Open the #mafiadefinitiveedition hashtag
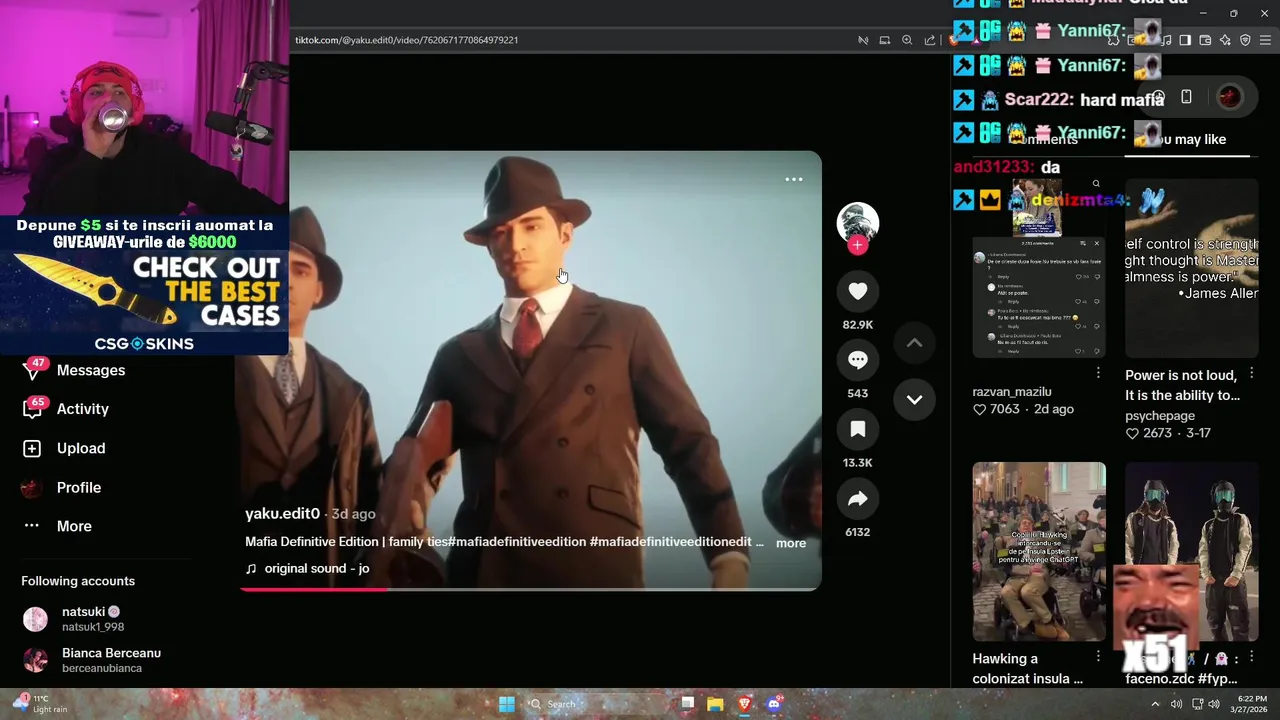Viewport: 1280px width, 720px height. coord(517,542)
